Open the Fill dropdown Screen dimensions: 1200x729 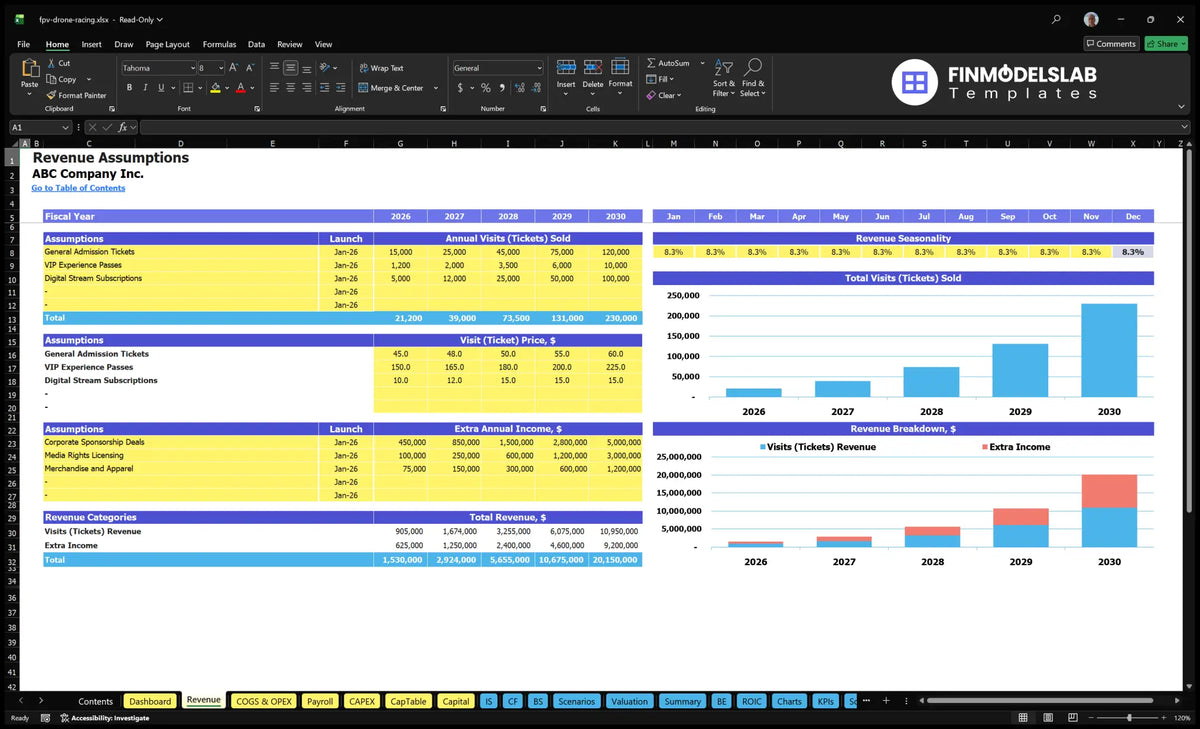coord(660,79)
